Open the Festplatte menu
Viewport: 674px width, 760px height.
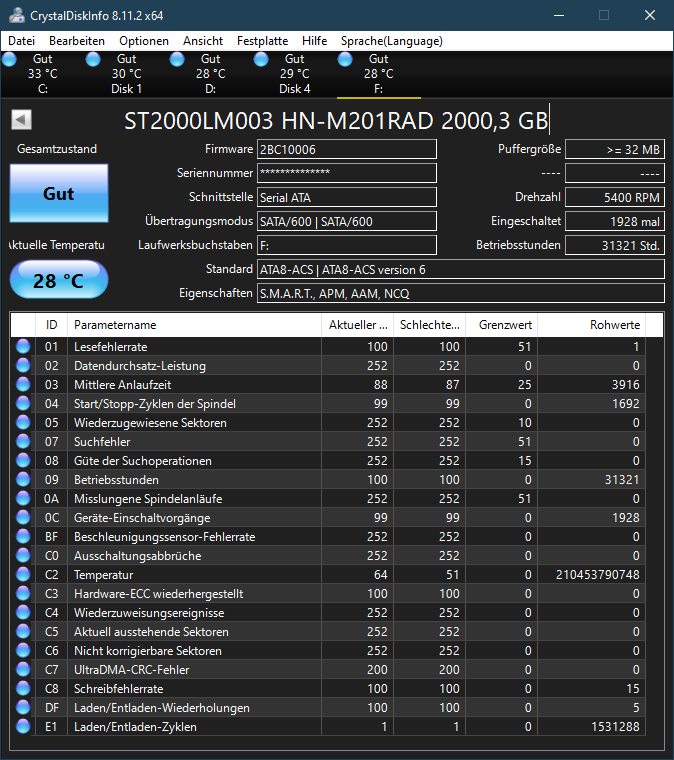click(x=262, y=41)
